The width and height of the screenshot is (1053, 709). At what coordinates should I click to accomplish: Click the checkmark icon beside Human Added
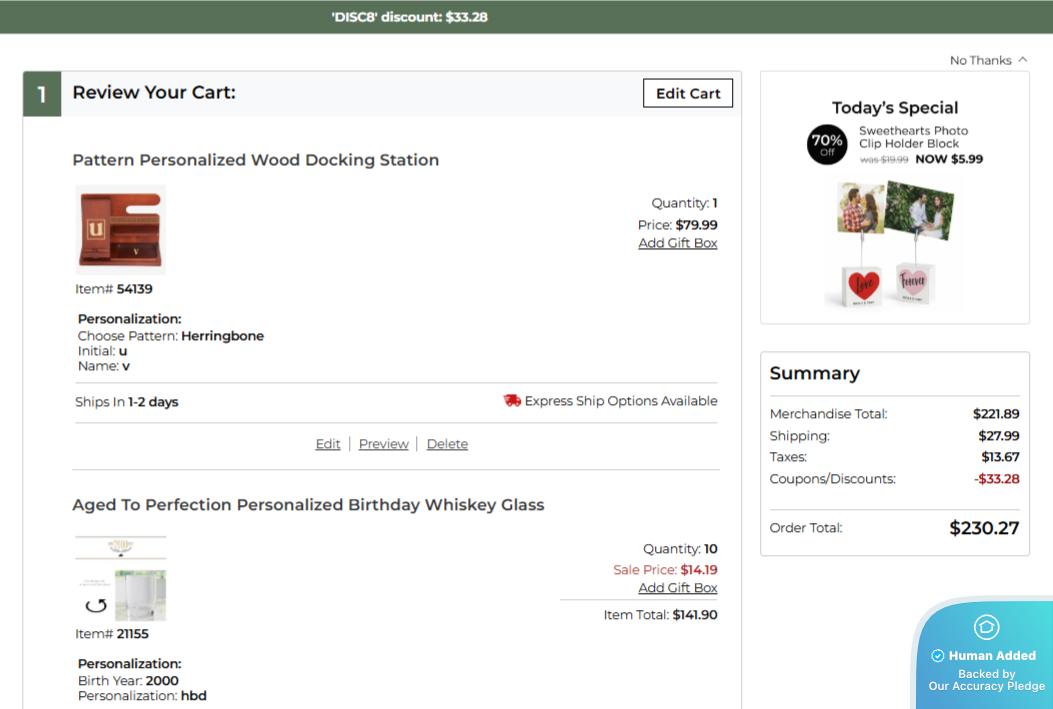click(938, 656)
